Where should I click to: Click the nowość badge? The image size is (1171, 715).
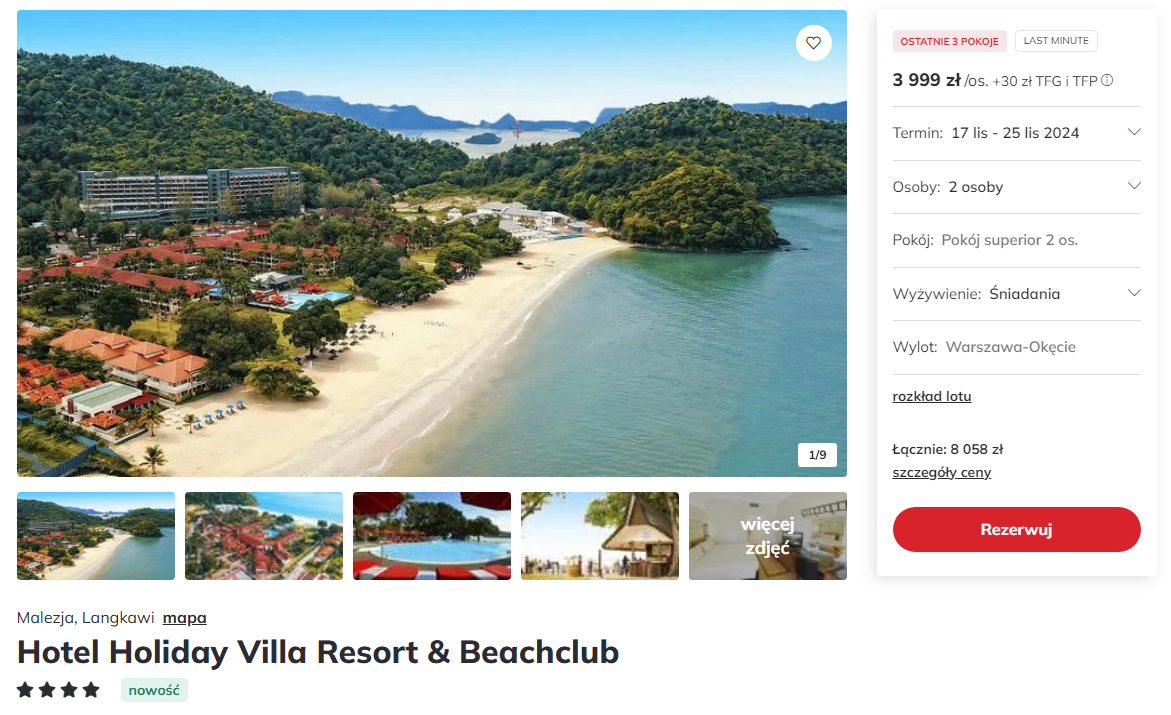[x=154, y=690]
